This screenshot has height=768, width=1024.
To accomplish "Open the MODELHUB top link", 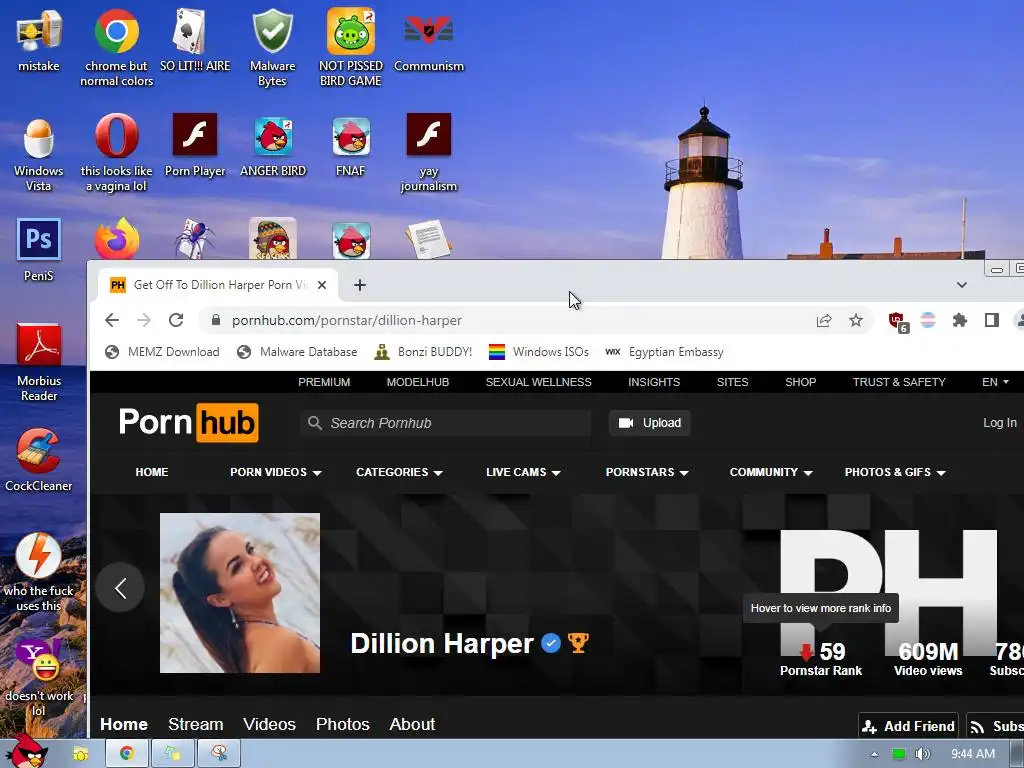I will click(x=418, y=382).
